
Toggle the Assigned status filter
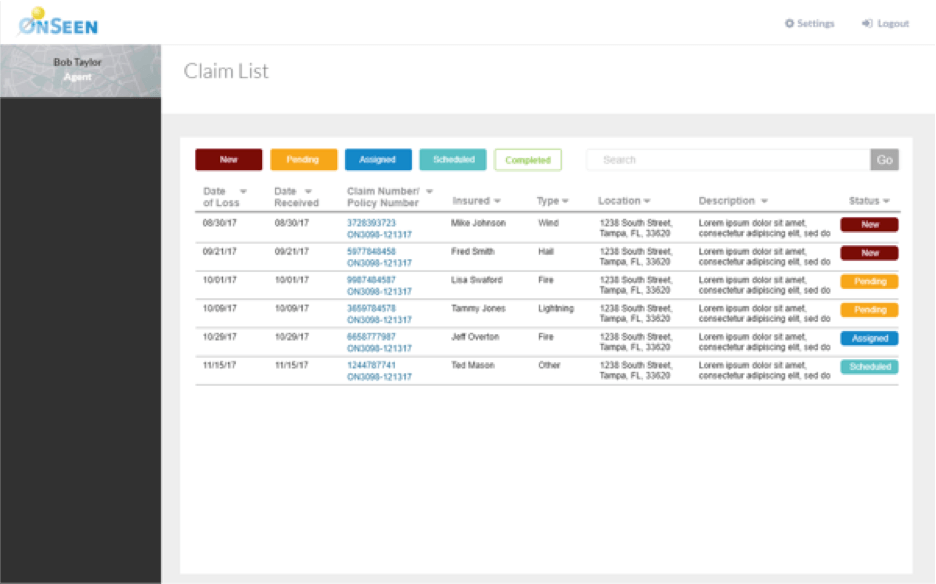tap(378, 160)
